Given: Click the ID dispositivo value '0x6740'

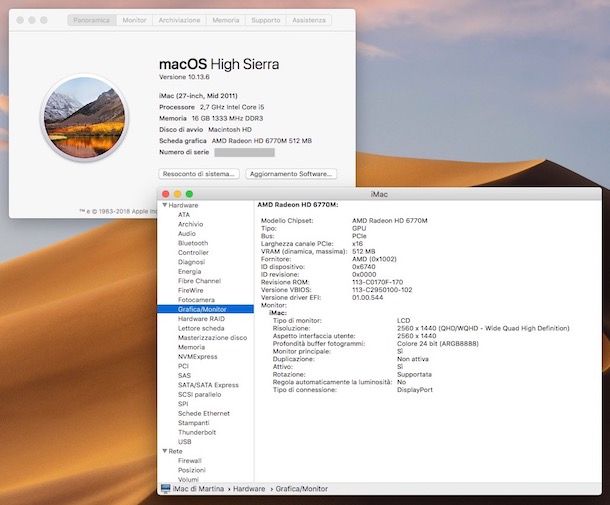Looking at the screenshot, I should tap(364, 267).
